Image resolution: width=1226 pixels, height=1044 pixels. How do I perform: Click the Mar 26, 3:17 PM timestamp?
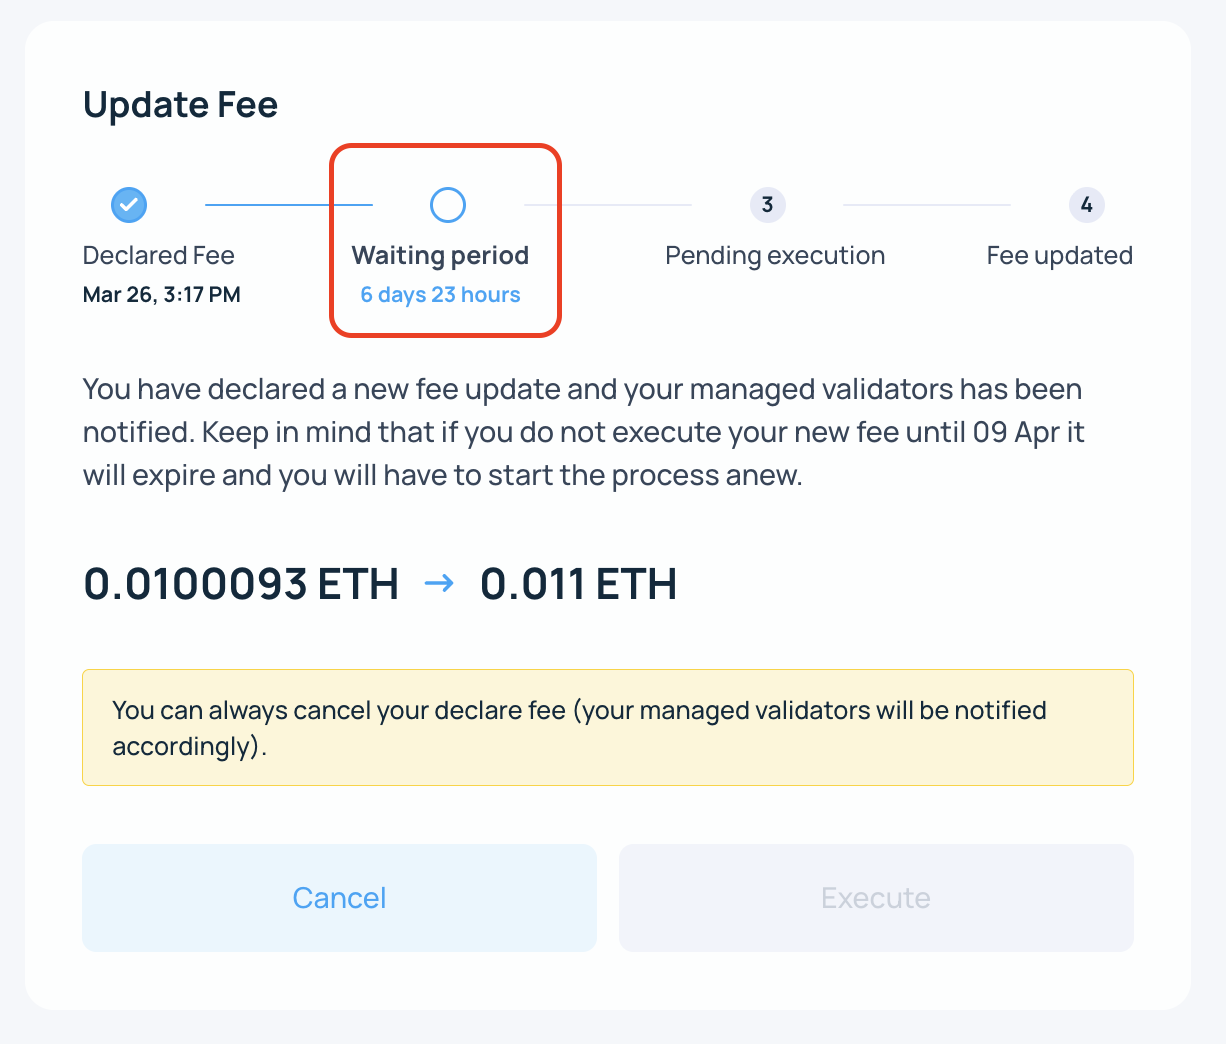click(161, 295)
